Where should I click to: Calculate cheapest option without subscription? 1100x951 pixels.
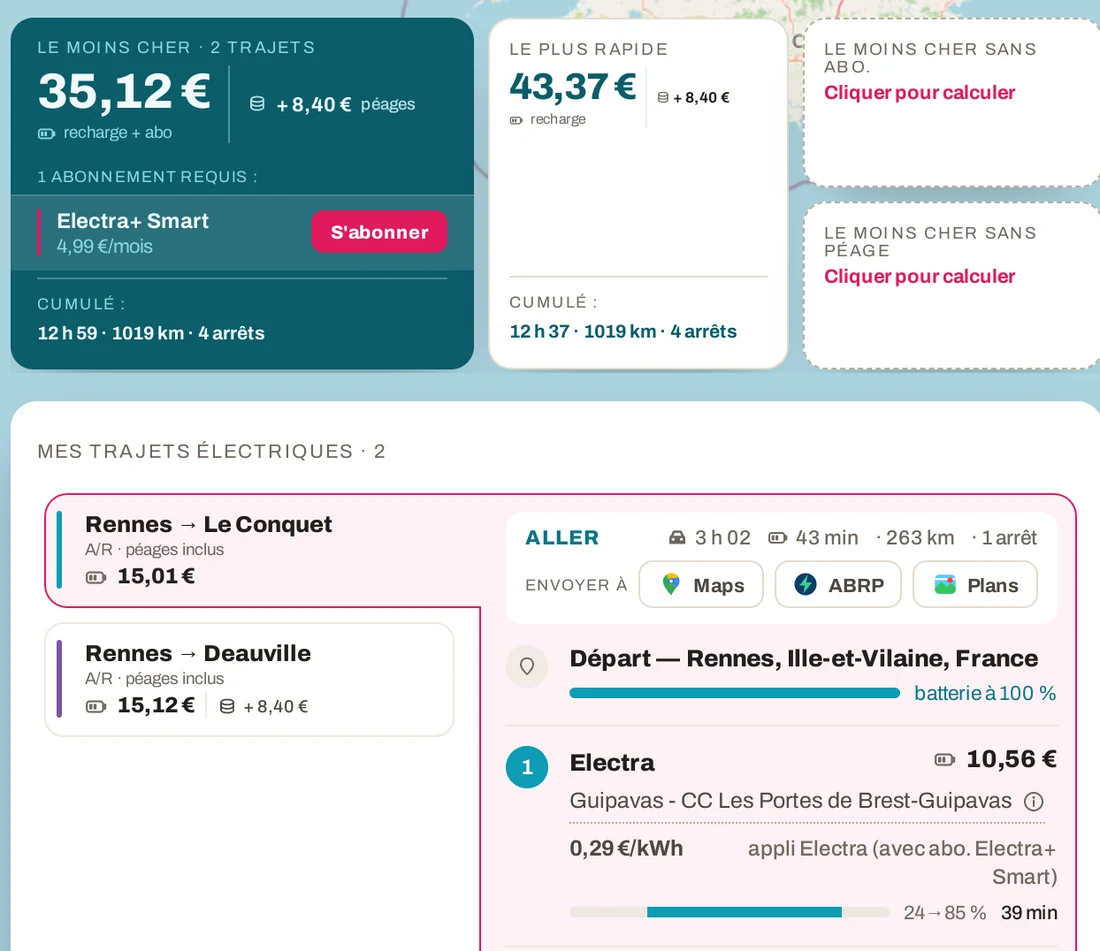click(919, 93)
